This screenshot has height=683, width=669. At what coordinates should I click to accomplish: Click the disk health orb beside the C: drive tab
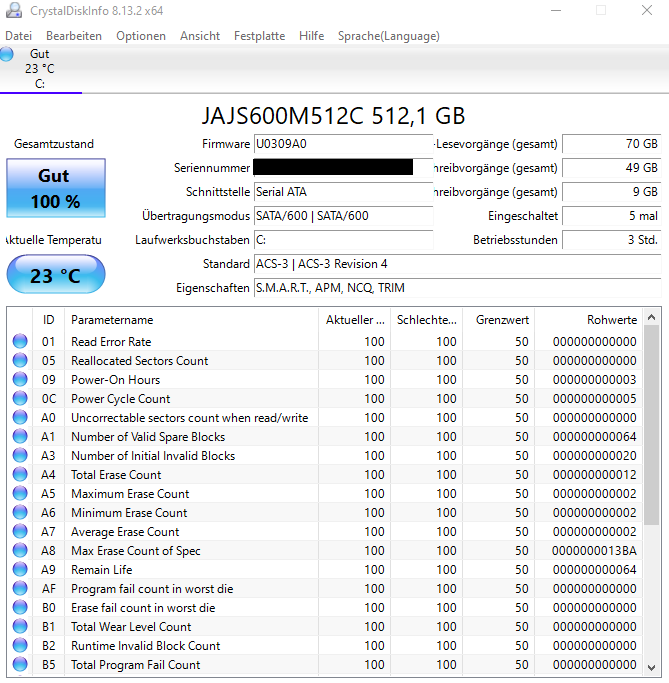6,54
